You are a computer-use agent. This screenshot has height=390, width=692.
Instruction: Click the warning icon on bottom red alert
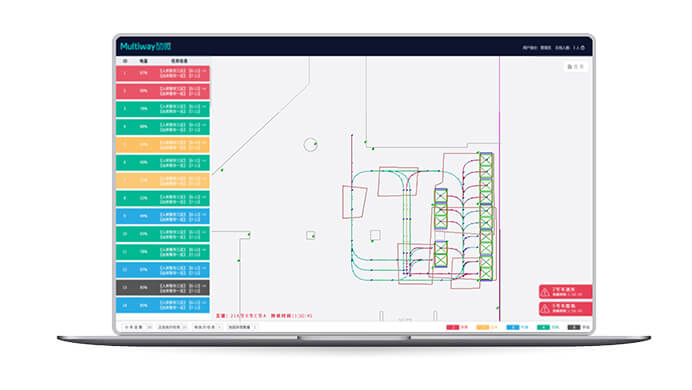click(x=545, y=308)
